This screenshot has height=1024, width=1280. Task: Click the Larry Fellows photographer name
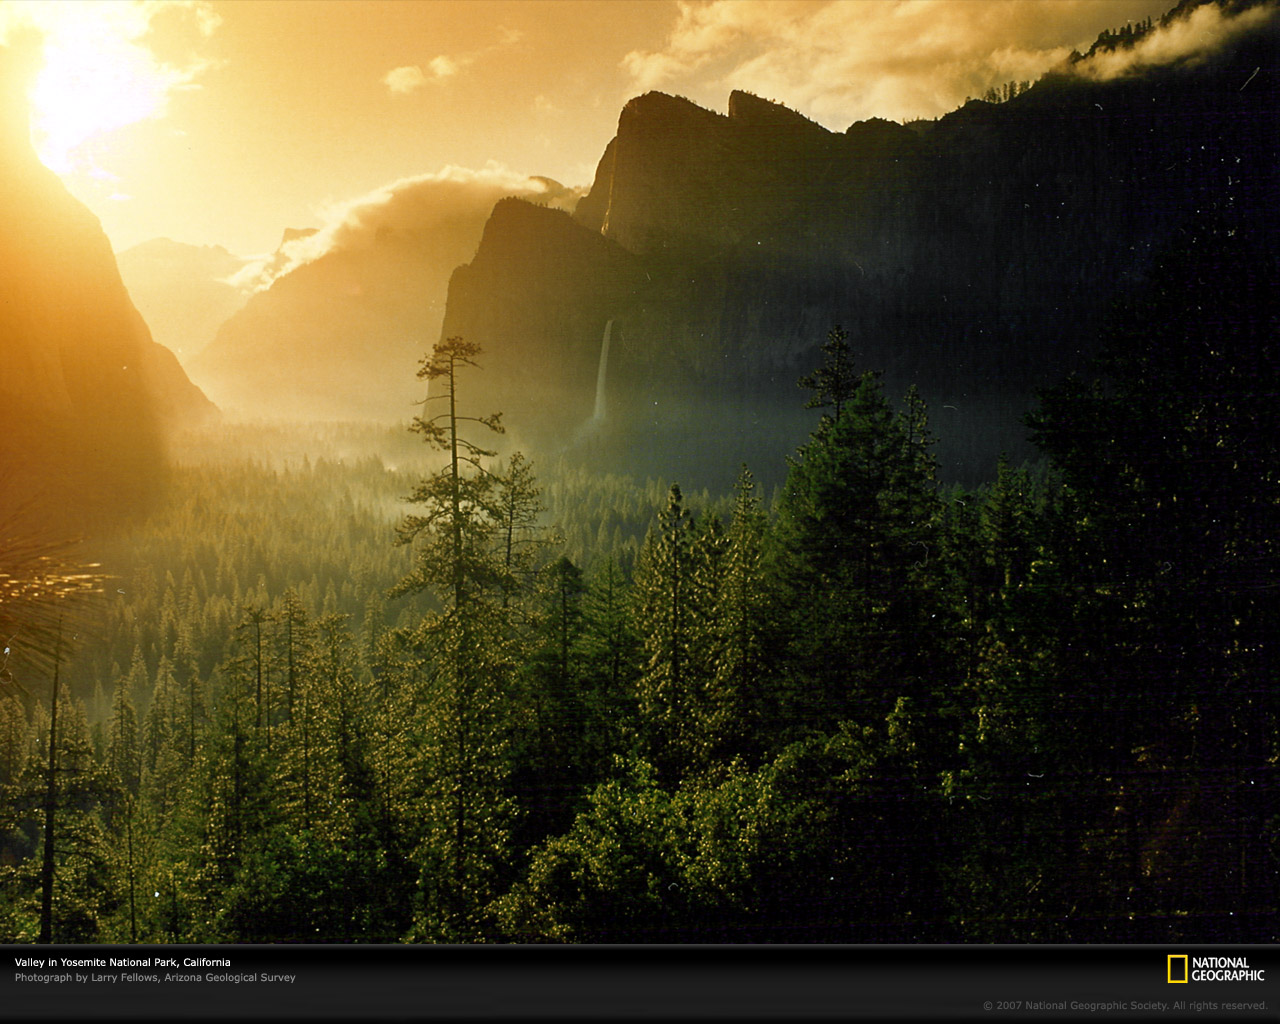[x=124, y=978]
